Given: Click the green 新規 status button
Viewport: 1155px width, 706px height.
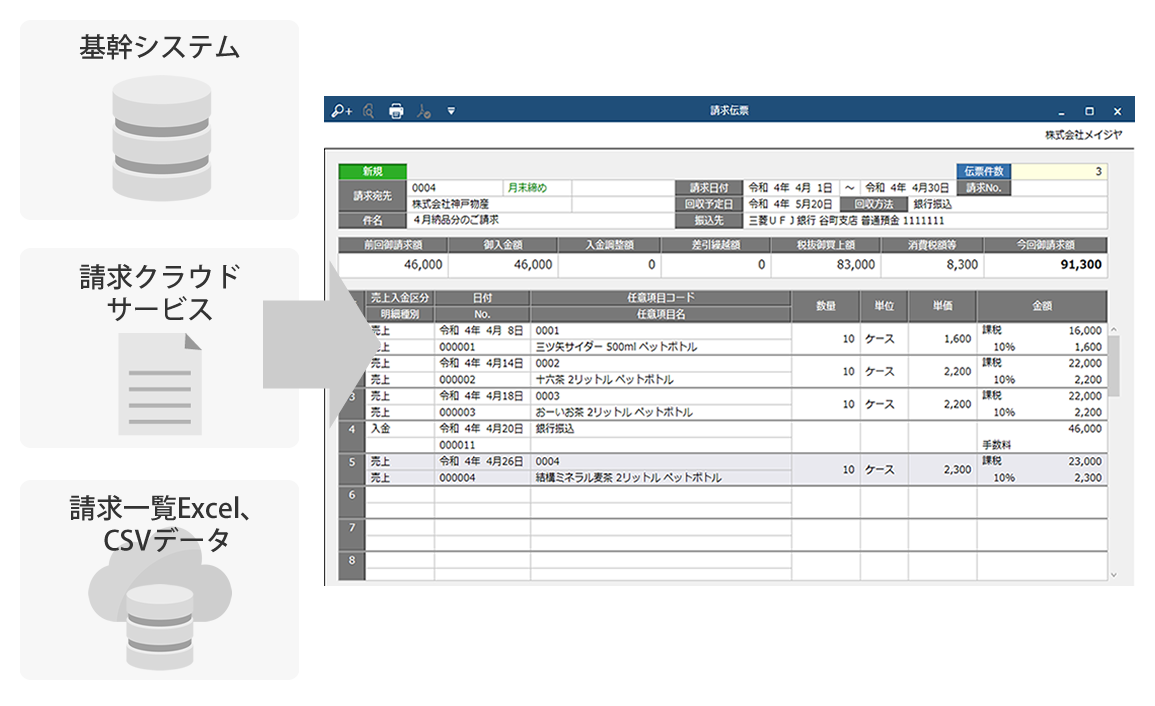Looking at the screenshot, I should (372, 172).
